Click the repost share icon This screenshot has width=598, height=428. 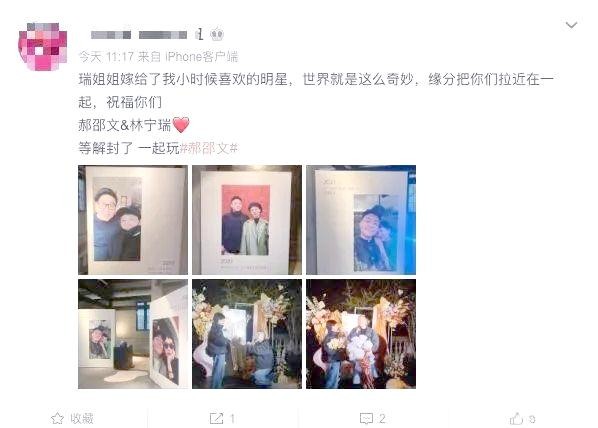[216, 418]
